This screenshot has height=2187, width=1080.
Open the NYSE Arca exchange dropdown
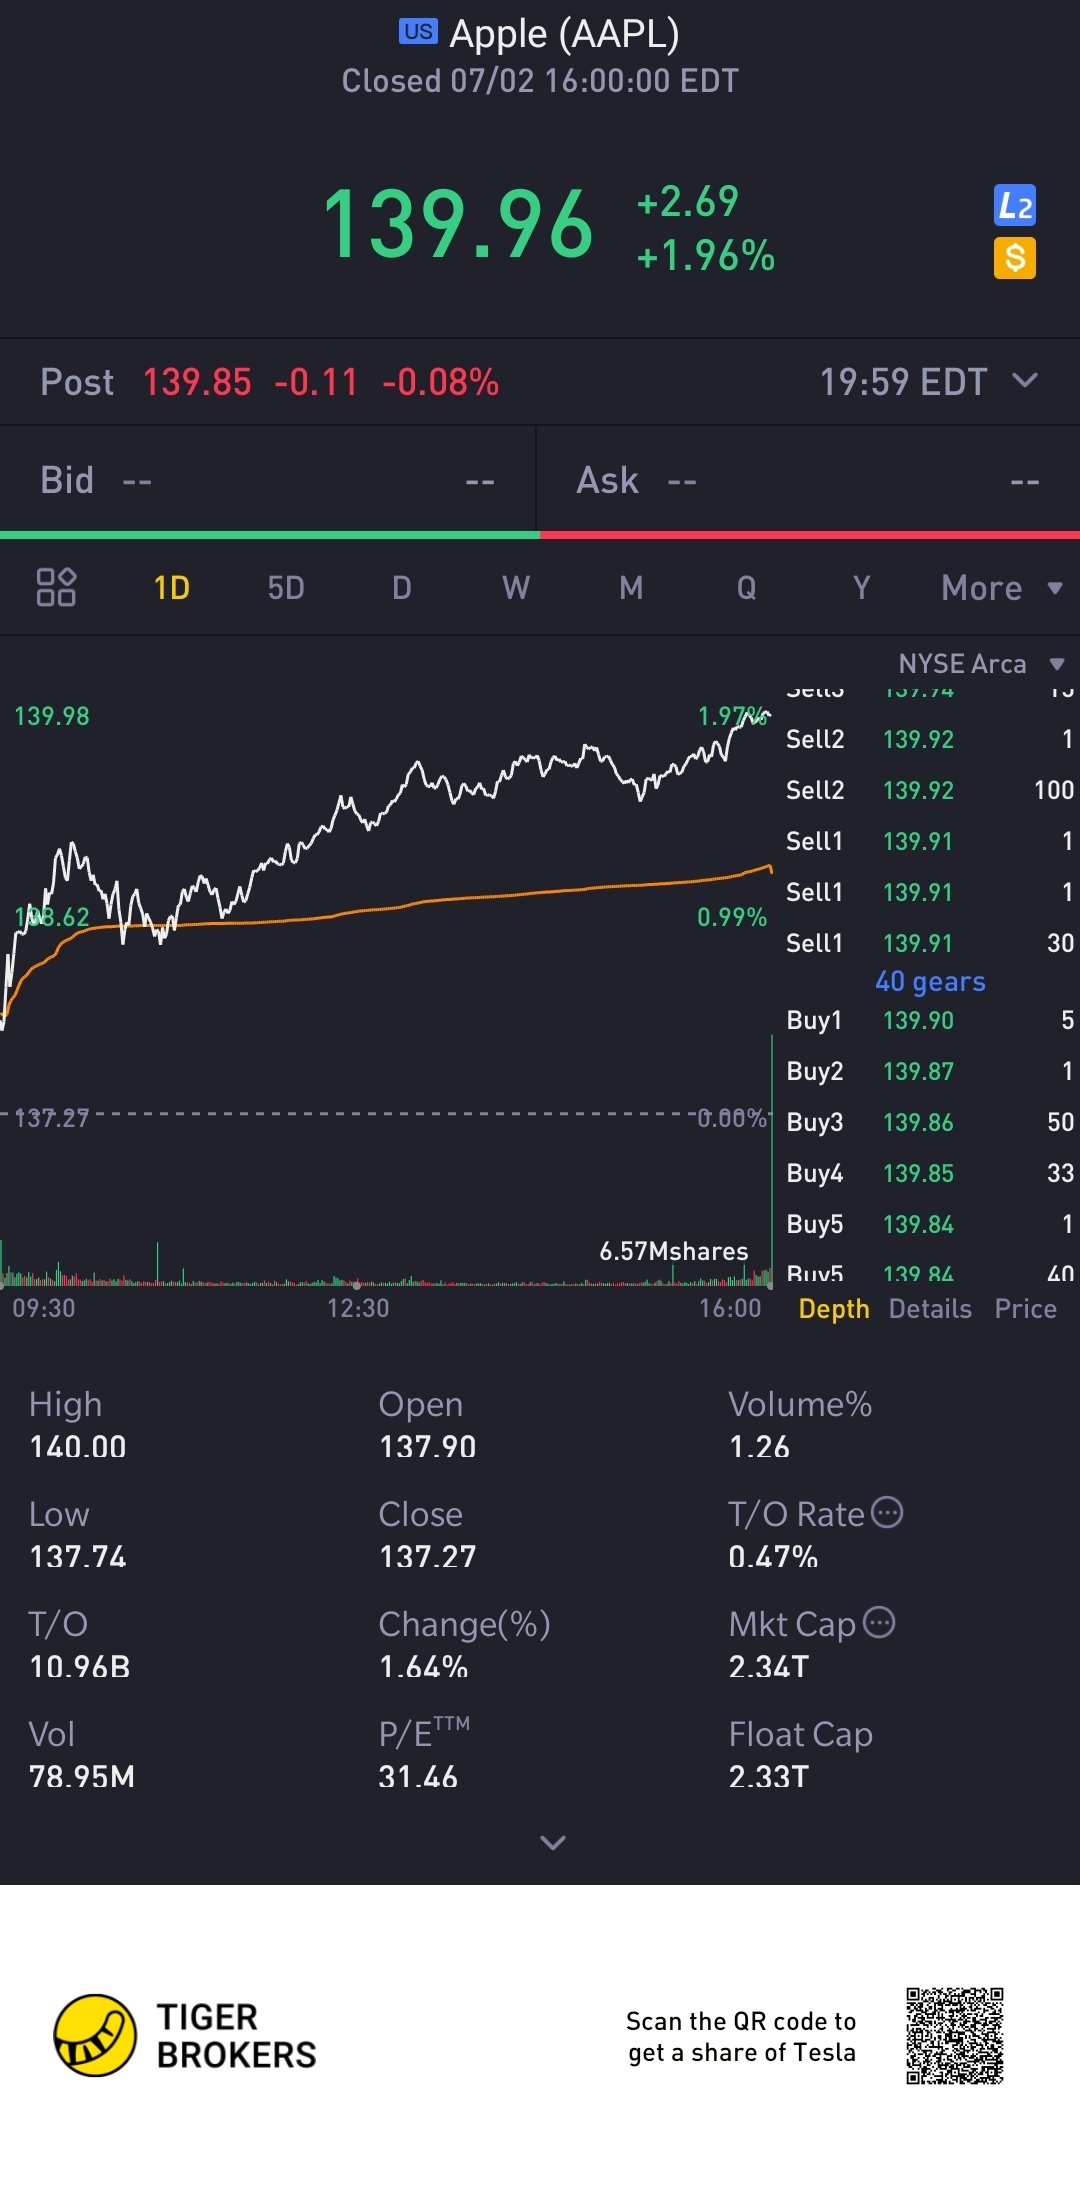tap(982, 664)
